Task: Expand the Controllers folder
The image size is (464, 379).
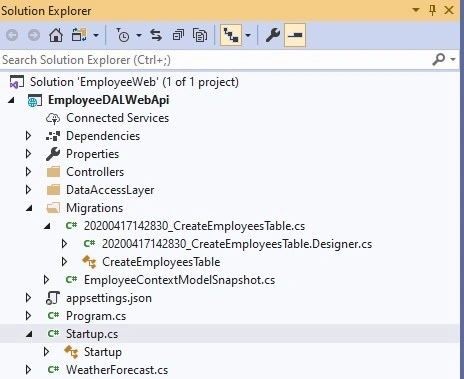Action: (29, 172)
